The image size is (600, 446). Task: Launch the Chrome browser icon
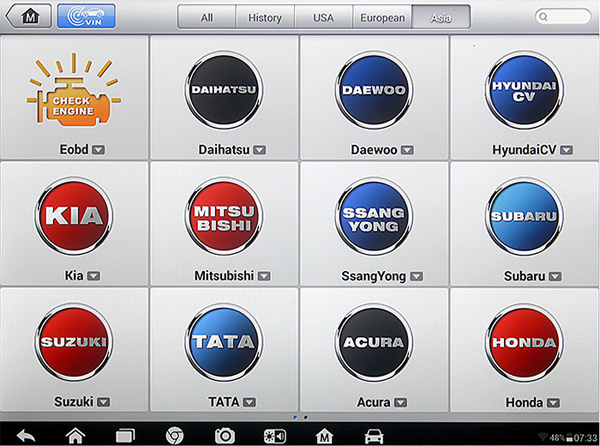coord(174,436)
